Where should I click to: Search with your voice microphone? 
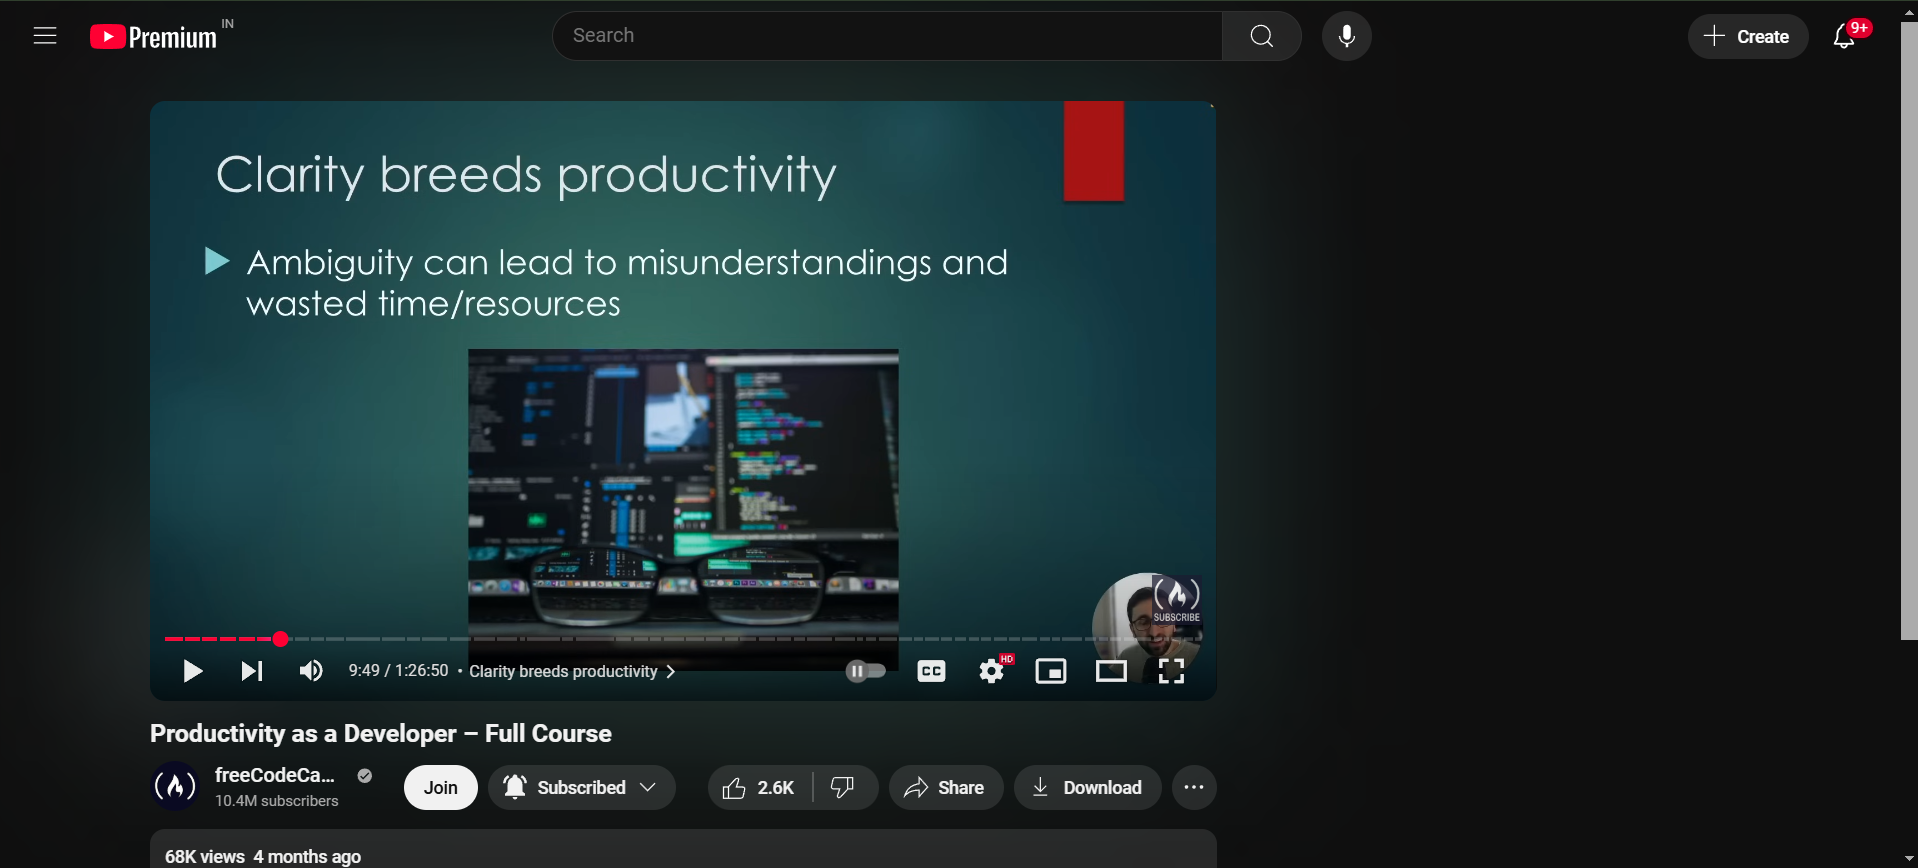coord(1347,36)
